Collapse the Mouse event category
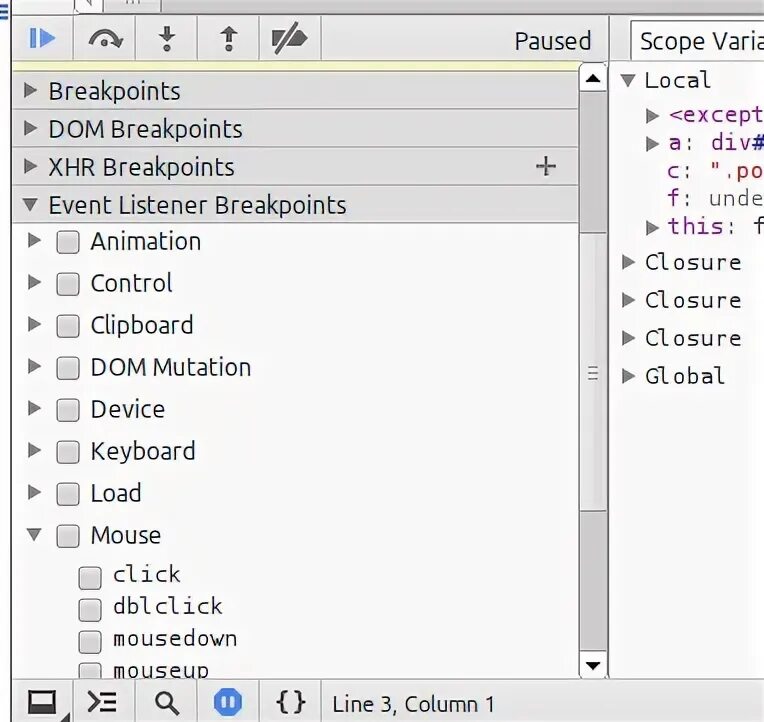Viewport: 764px width, 722px height. (34, 535)
